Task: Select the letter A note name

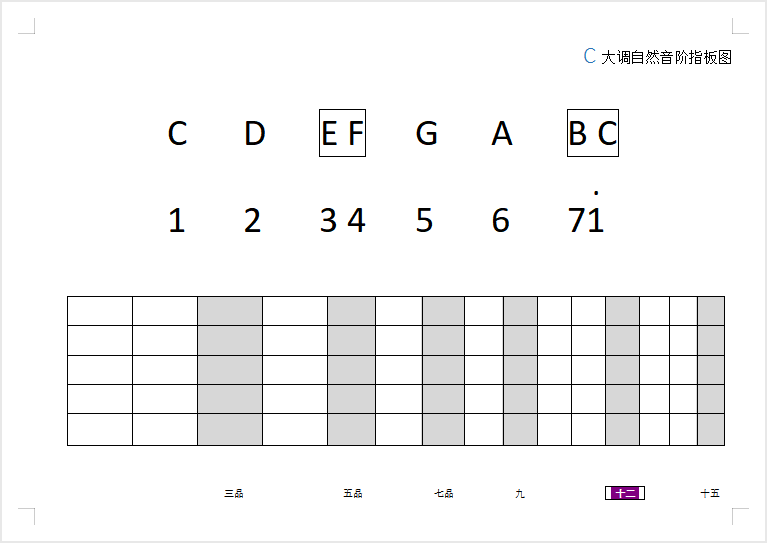Action: click(502, 133)
